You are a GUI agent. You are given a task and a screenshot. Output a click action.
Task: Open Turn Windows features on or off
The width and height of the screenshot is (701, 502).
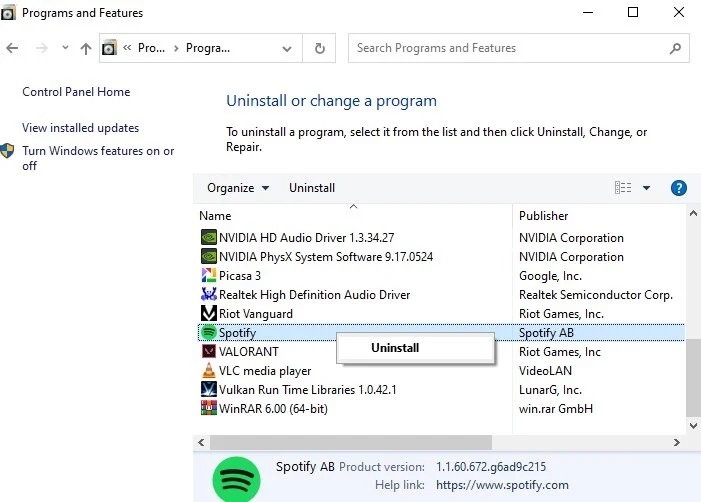coord(98,158)
